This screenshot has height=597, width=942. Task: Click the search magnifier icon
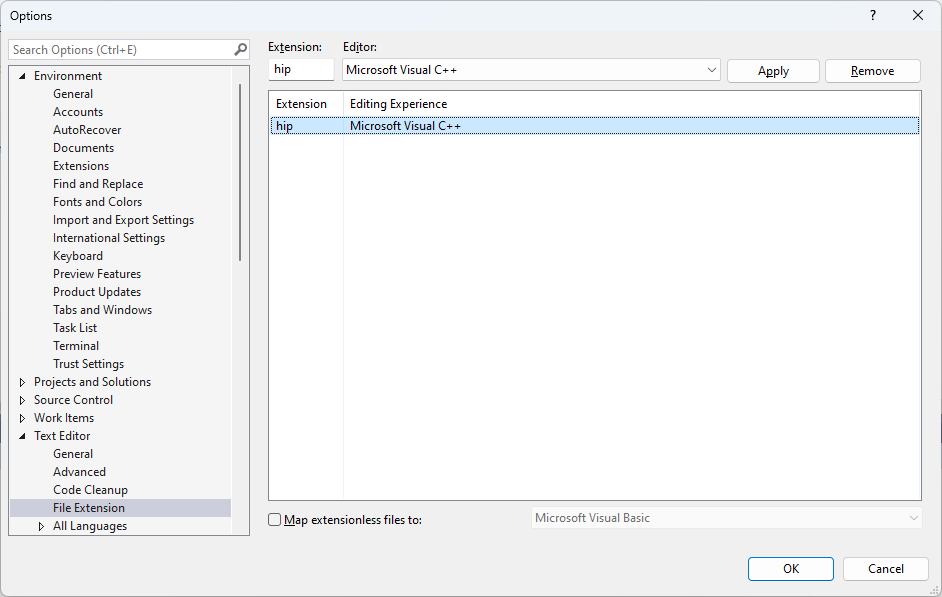pyautogui.click(x=240, y=48)
